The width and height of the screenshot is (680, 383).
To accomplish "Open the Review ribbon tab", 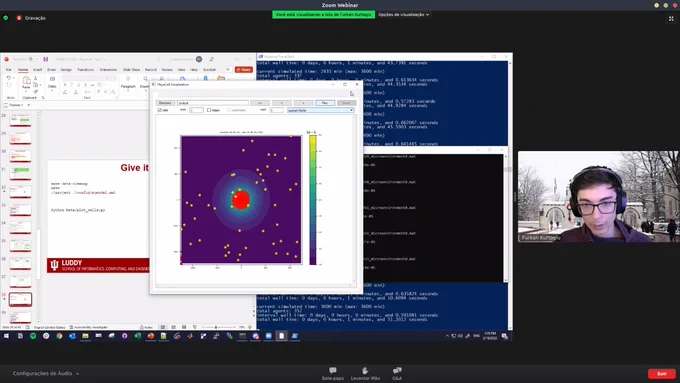I will pyautogui.click(x=167, y=69).
